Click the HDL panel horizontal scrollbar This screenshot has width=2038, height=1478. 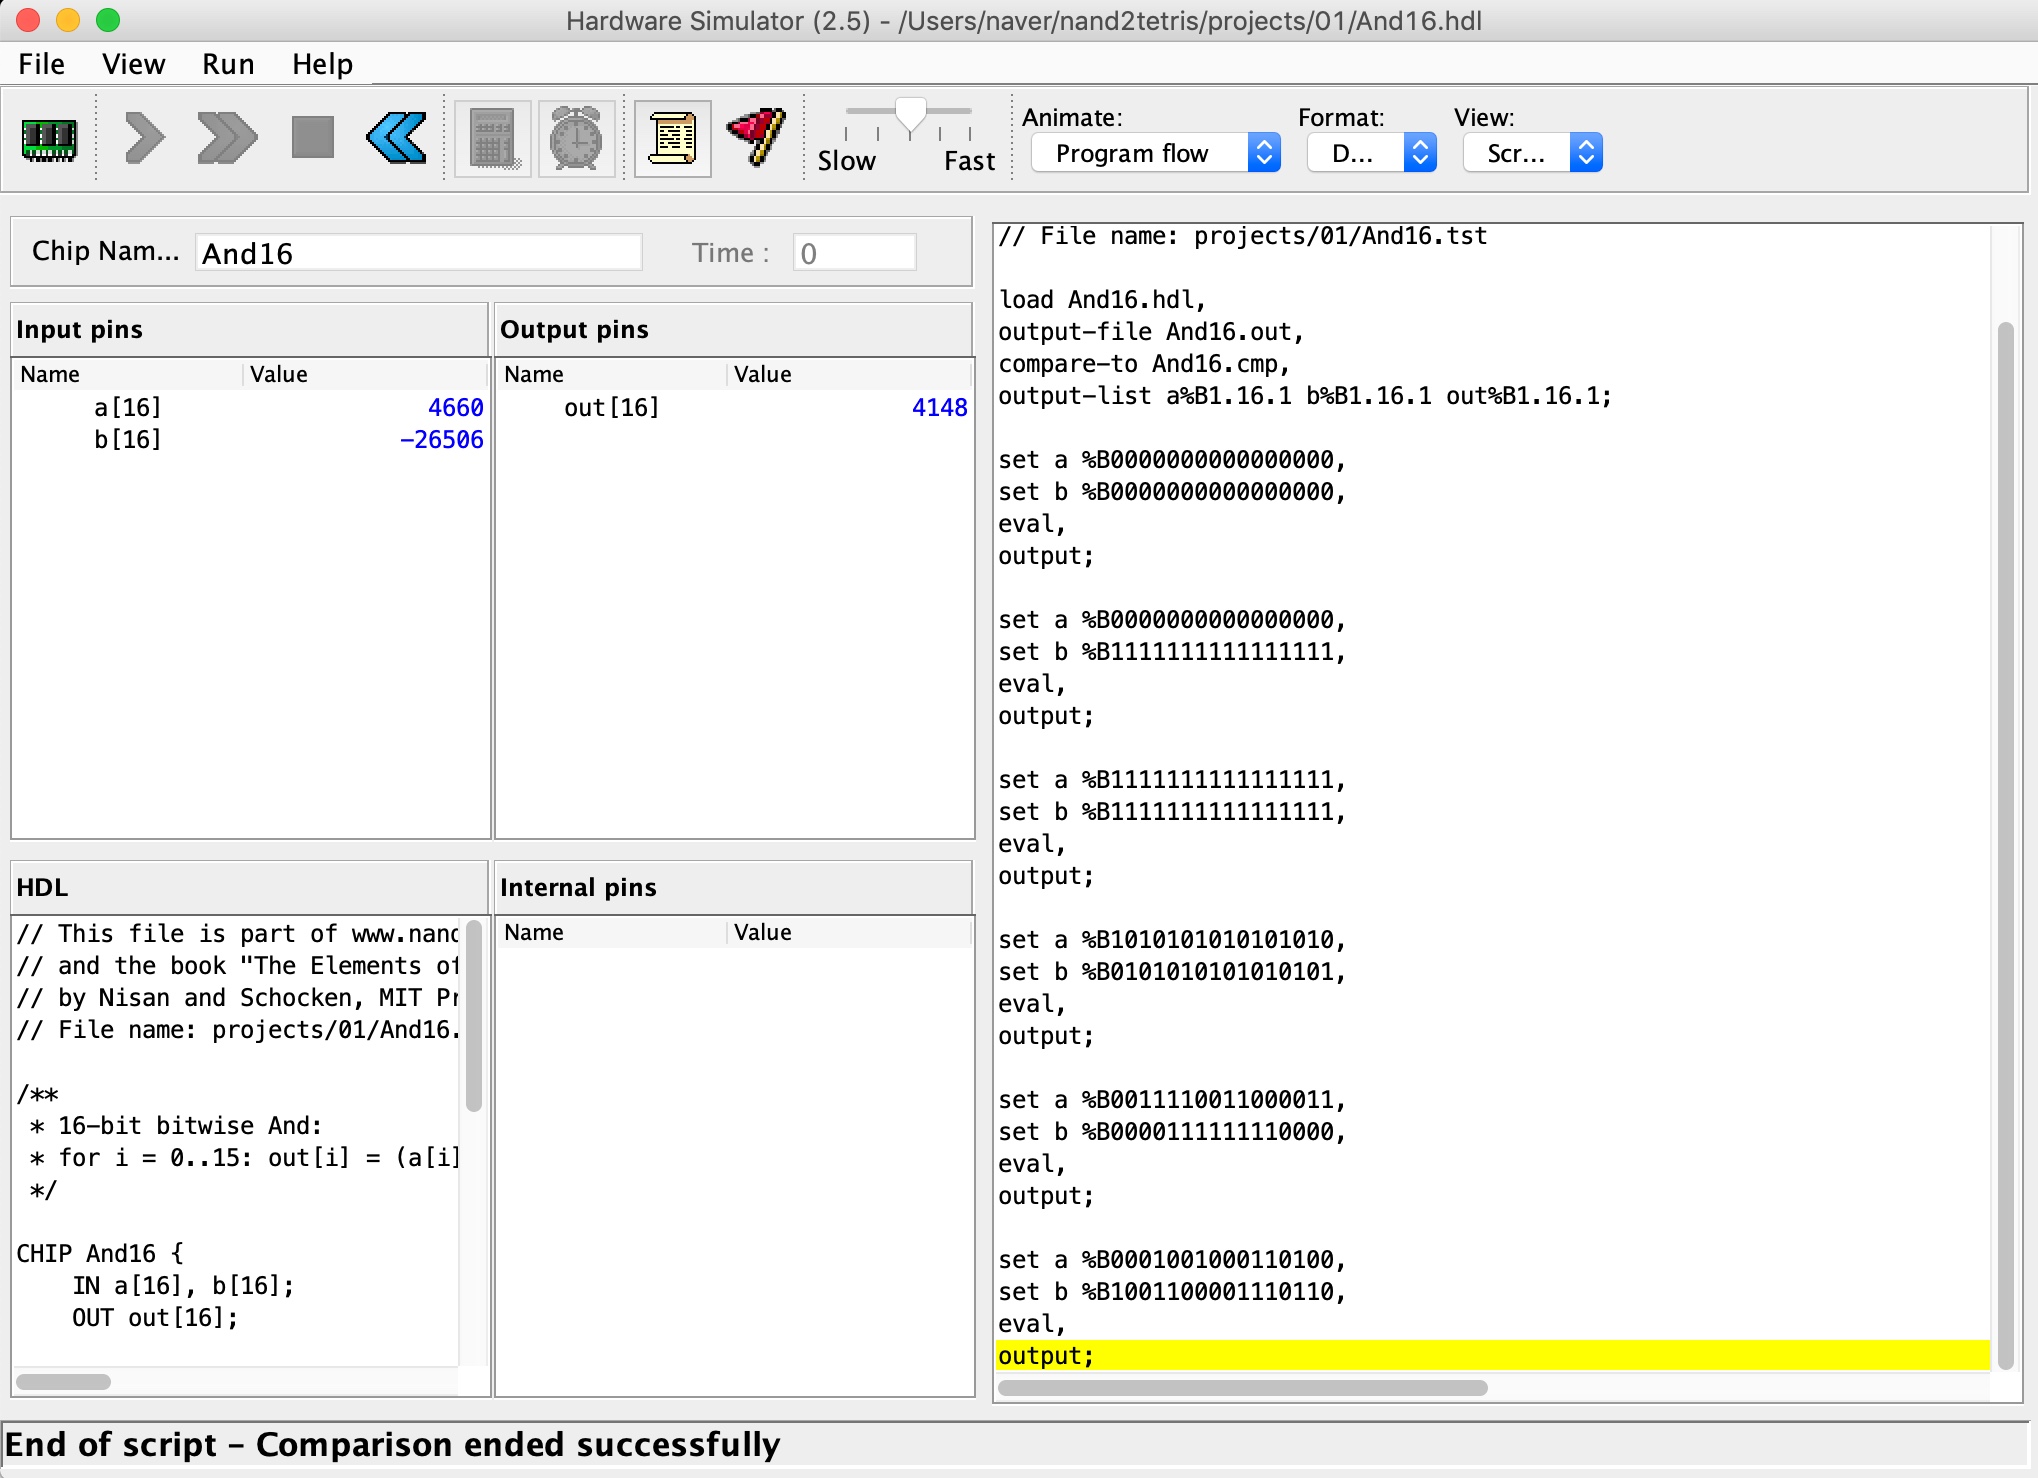(x=63, y=1382)
